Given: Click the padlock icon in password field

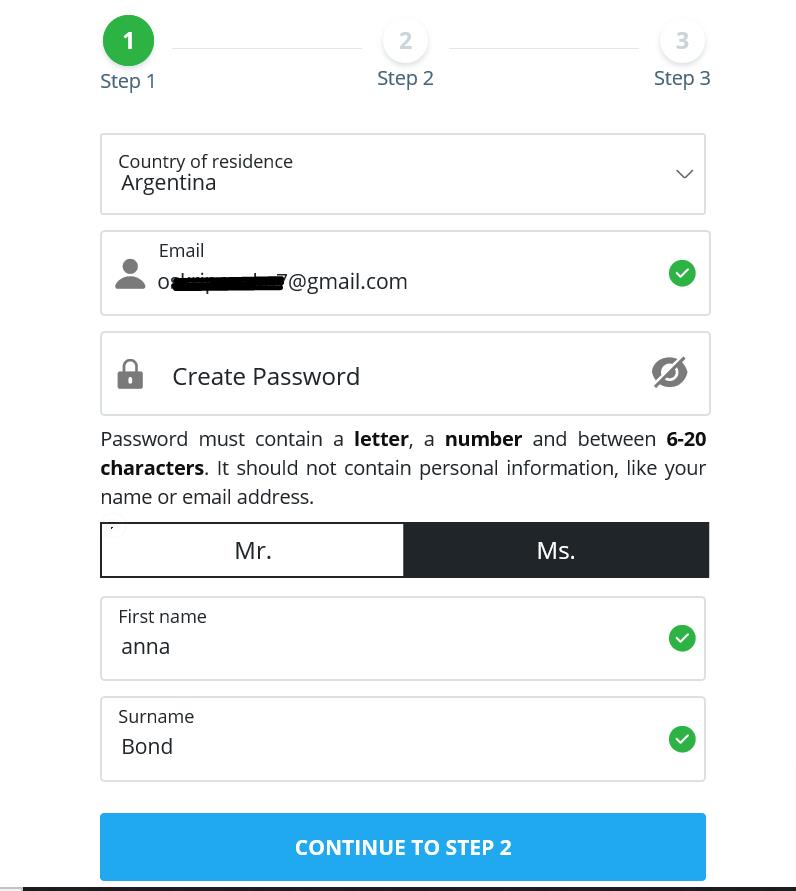Looking at the screenshot, I should tap(130, 374).
